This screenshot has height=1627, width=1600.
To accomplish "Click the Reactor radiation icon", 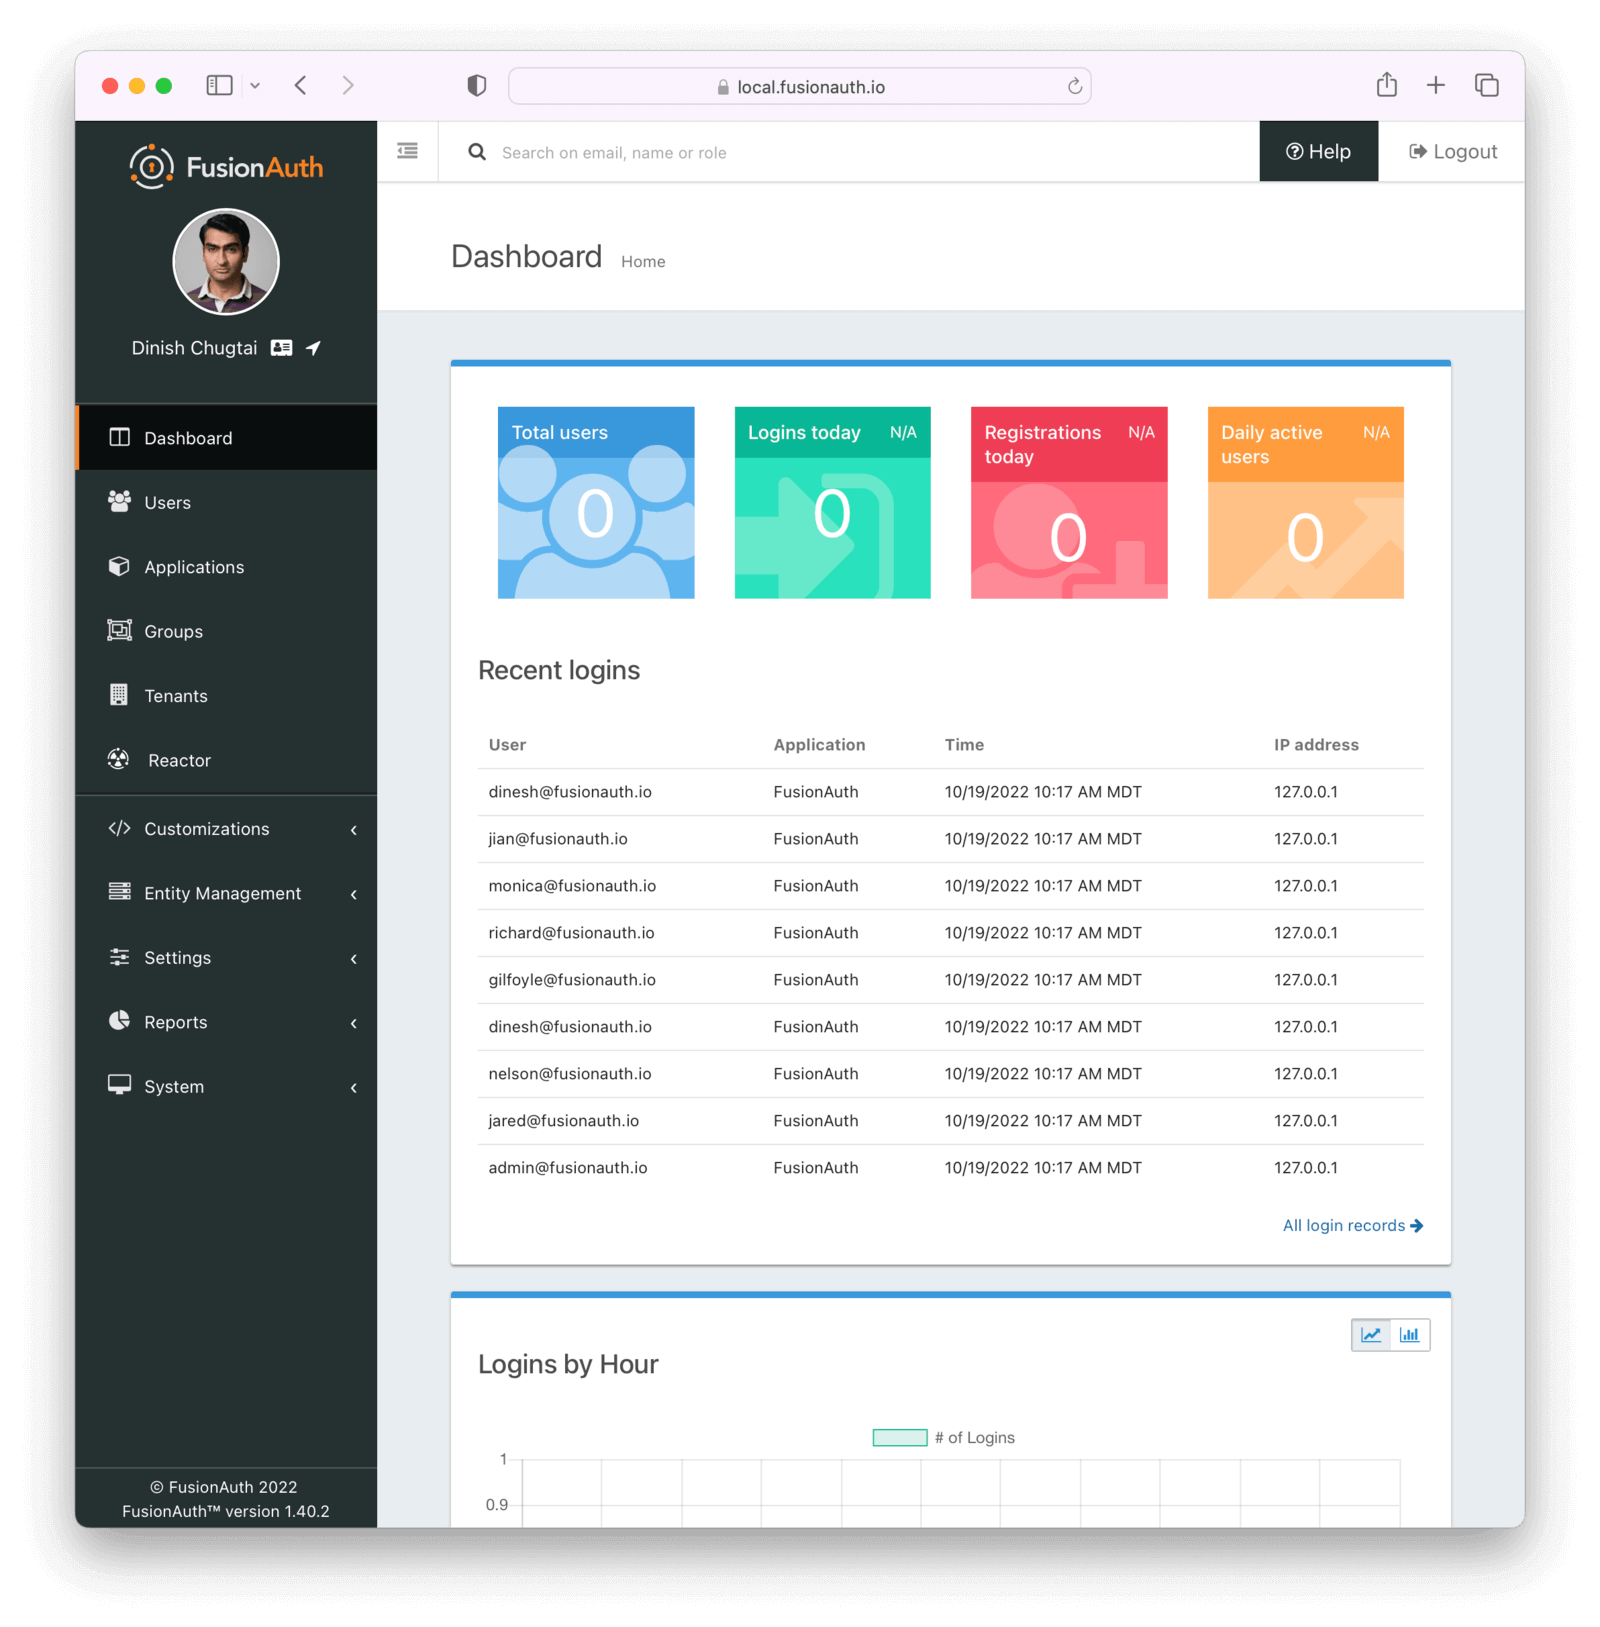I will [x=119, y=759].
